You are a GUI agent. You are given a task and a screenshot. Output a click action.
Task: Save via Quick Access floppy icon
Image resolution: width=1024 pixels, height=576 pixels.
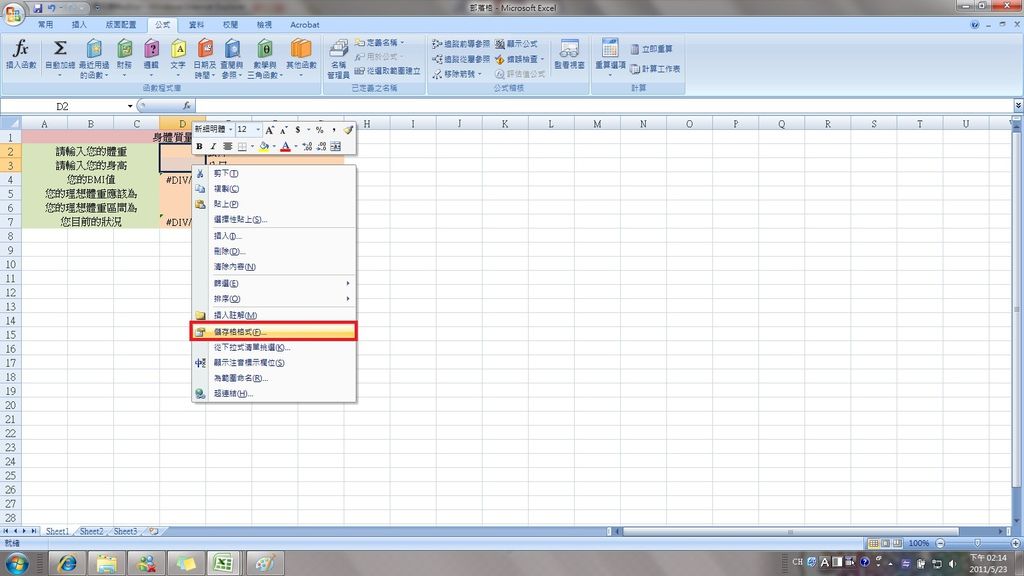(37, 8)
